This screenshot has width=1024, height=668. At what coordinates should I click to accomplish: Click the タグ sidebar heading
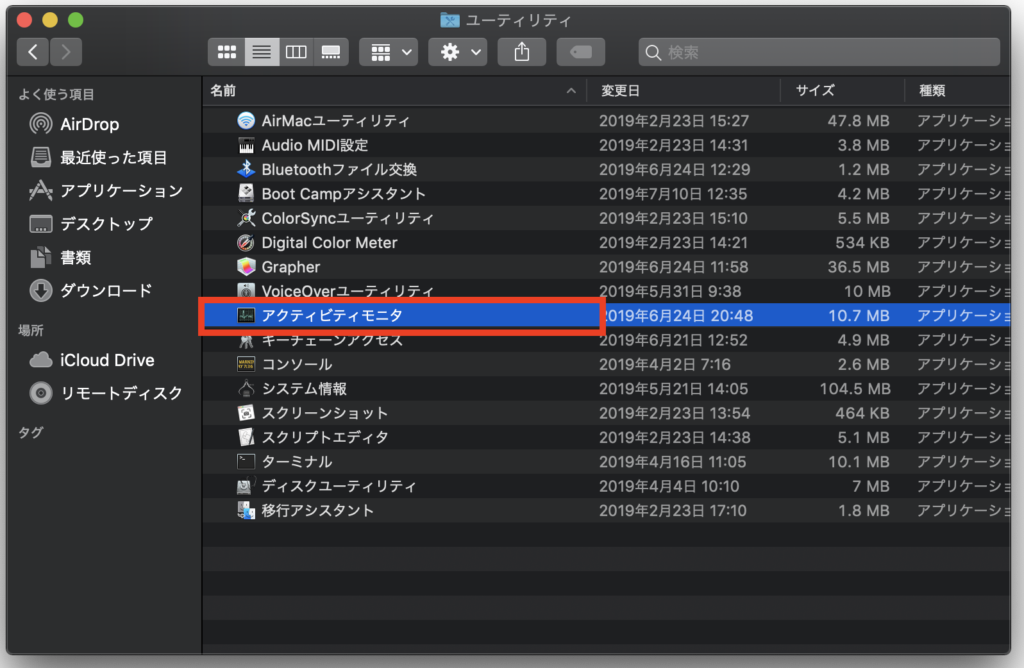[31, 432]
